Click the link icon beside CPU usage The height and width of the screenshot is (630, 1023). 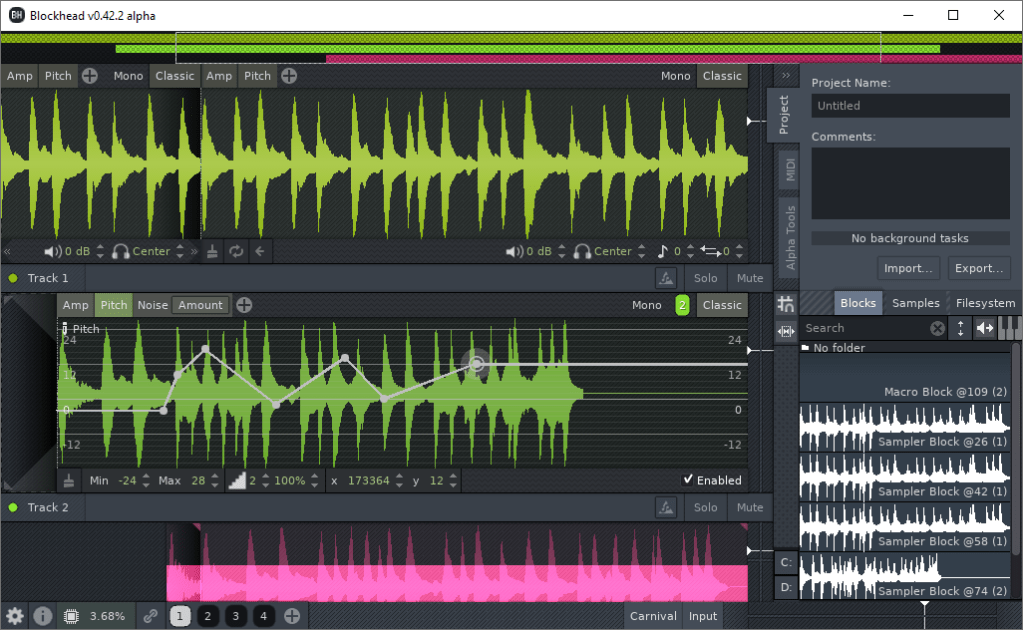(150, 616)
